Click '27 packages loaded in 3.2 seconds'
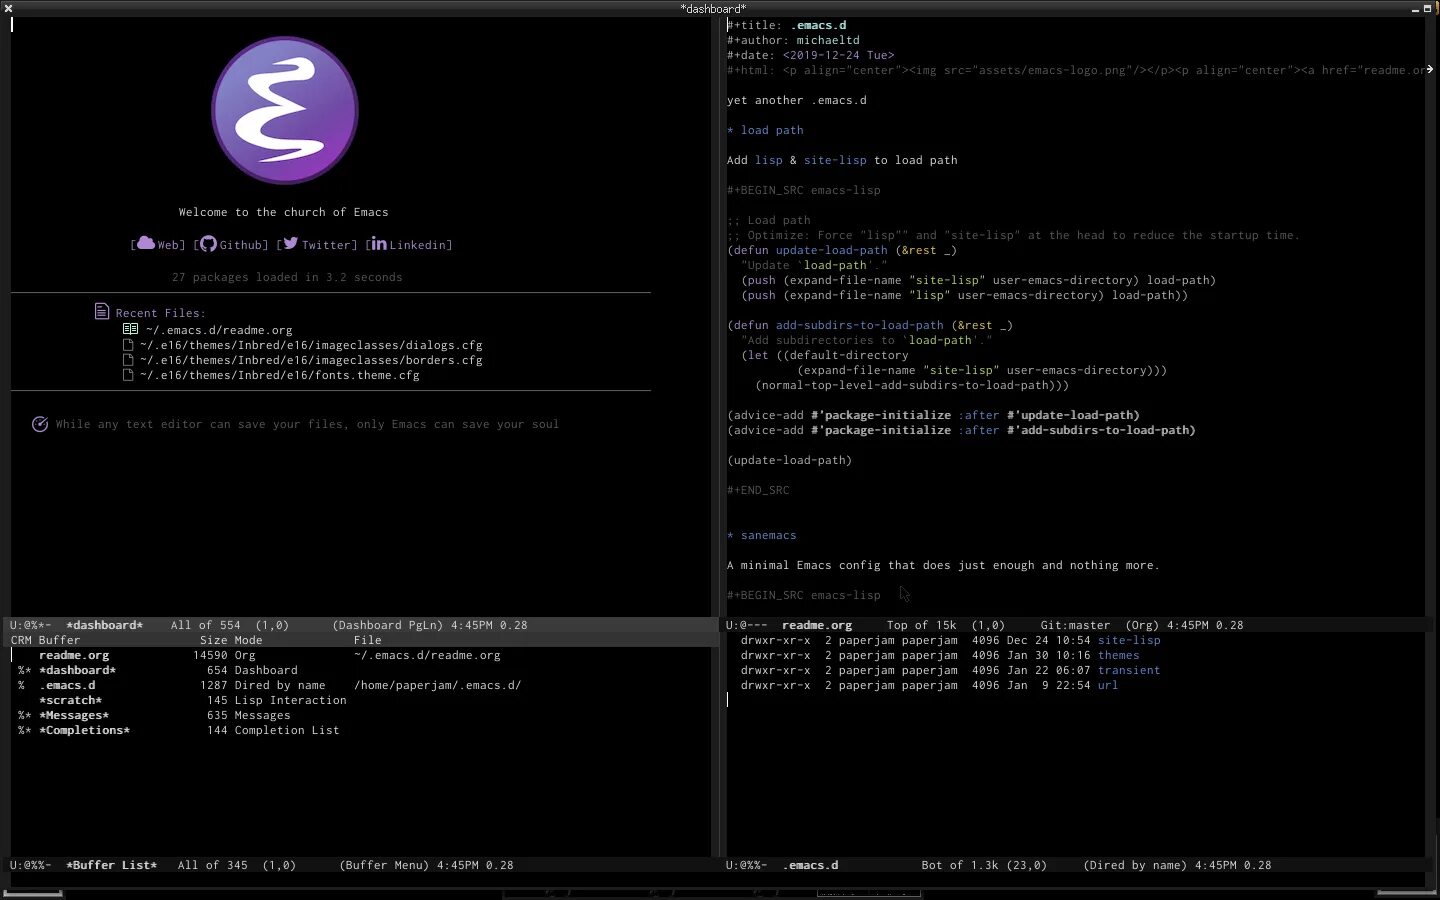1440x900 pixels. (x=287, y=277)
